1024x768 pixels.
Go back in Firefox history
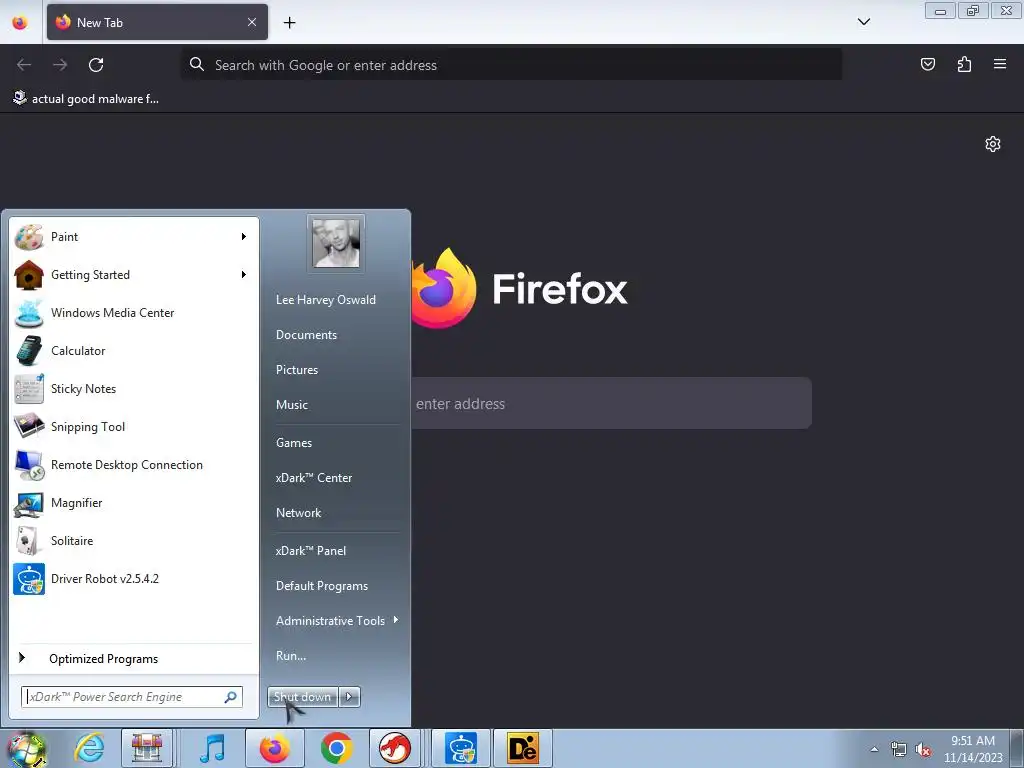point(24,65)
